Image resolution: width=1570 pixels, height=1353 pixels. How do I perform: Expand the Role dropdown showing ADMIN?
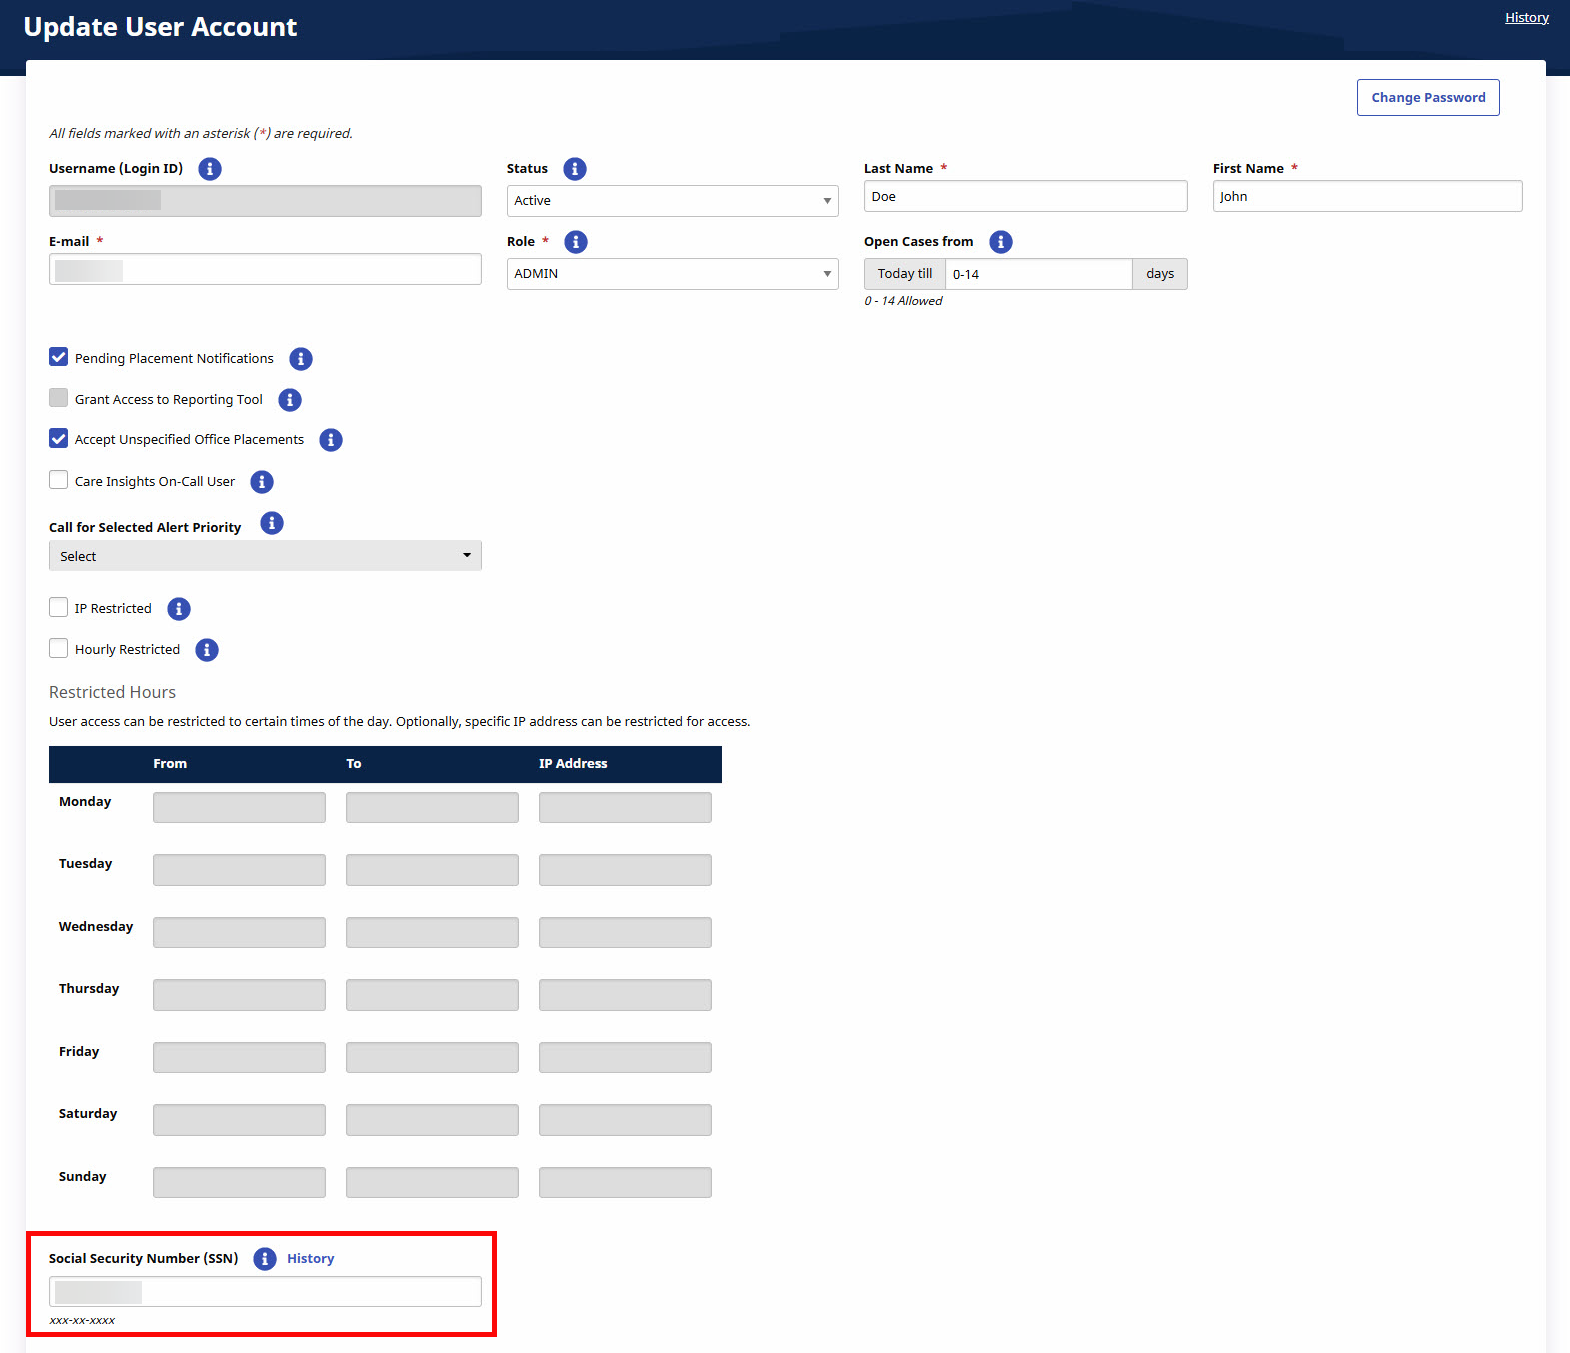[x=672, y=274]
